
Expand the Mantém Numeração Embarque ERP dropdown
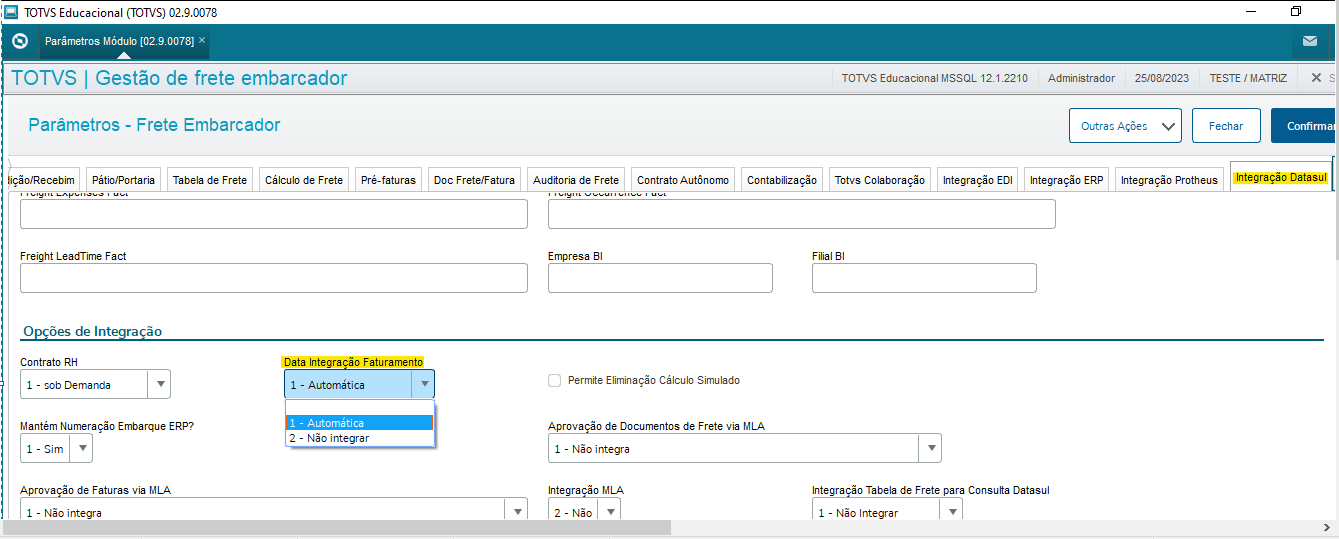pos(81,449)
